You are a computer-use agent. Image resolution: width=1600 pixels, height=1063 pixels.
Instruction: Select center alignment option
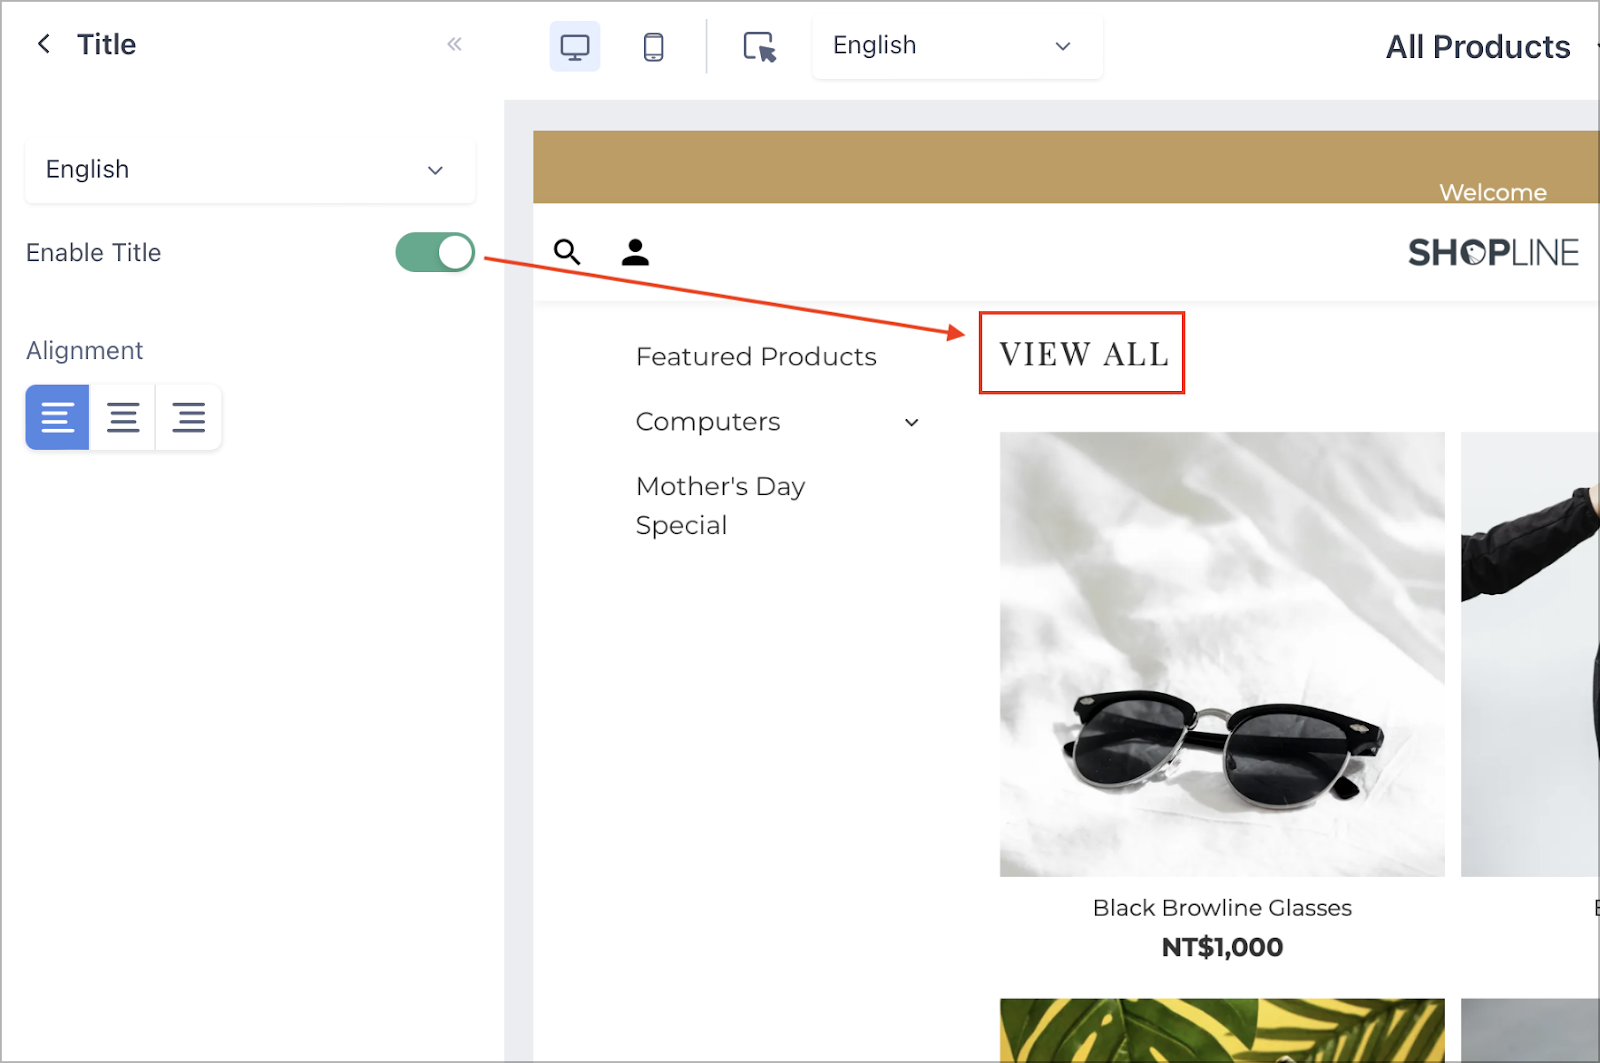pyautogui.click(x=123, y=417)
